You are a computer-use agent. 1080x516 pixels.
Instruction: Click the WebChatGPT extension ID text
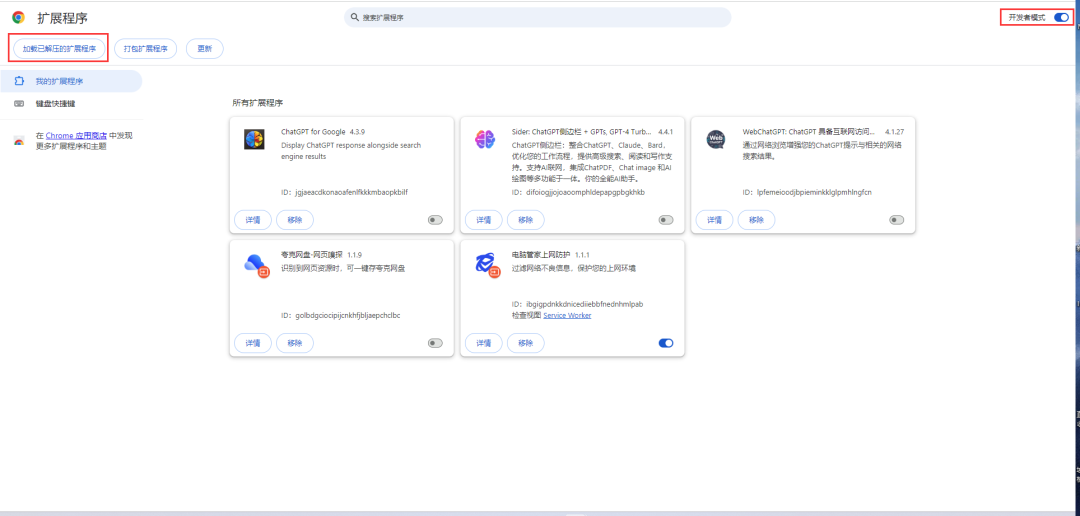[x=807, y=192]
